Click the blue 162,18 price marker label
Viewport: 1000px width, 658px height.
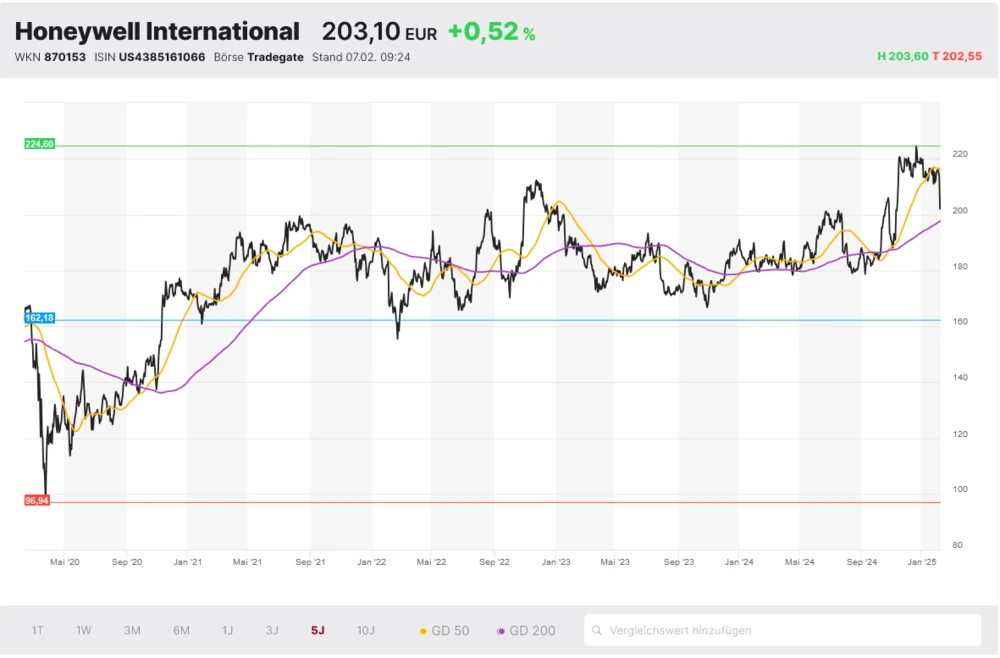click(39, 318)
